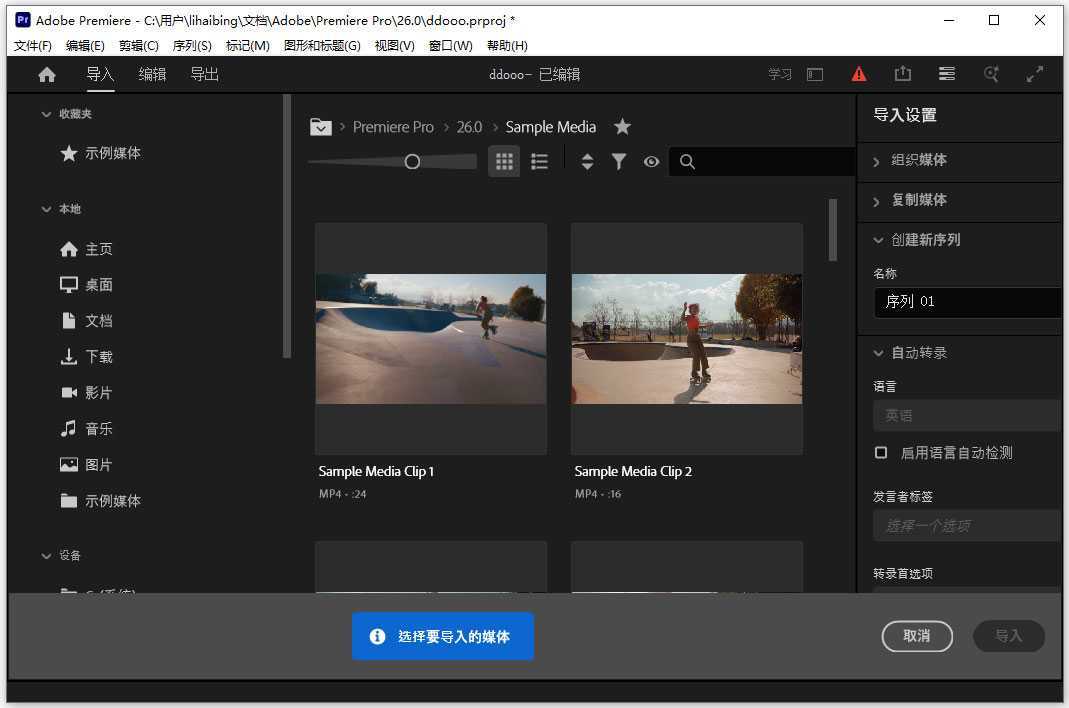1069x708 pixels.
Task: Click the sort order arrows icon
Action: (587, 161)
